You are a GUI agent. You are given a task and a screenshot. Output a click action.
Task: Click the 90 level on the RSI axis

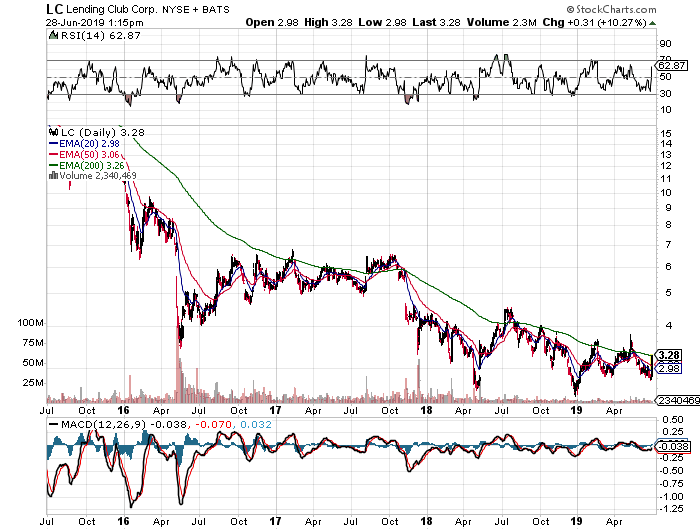coord(666,43)
